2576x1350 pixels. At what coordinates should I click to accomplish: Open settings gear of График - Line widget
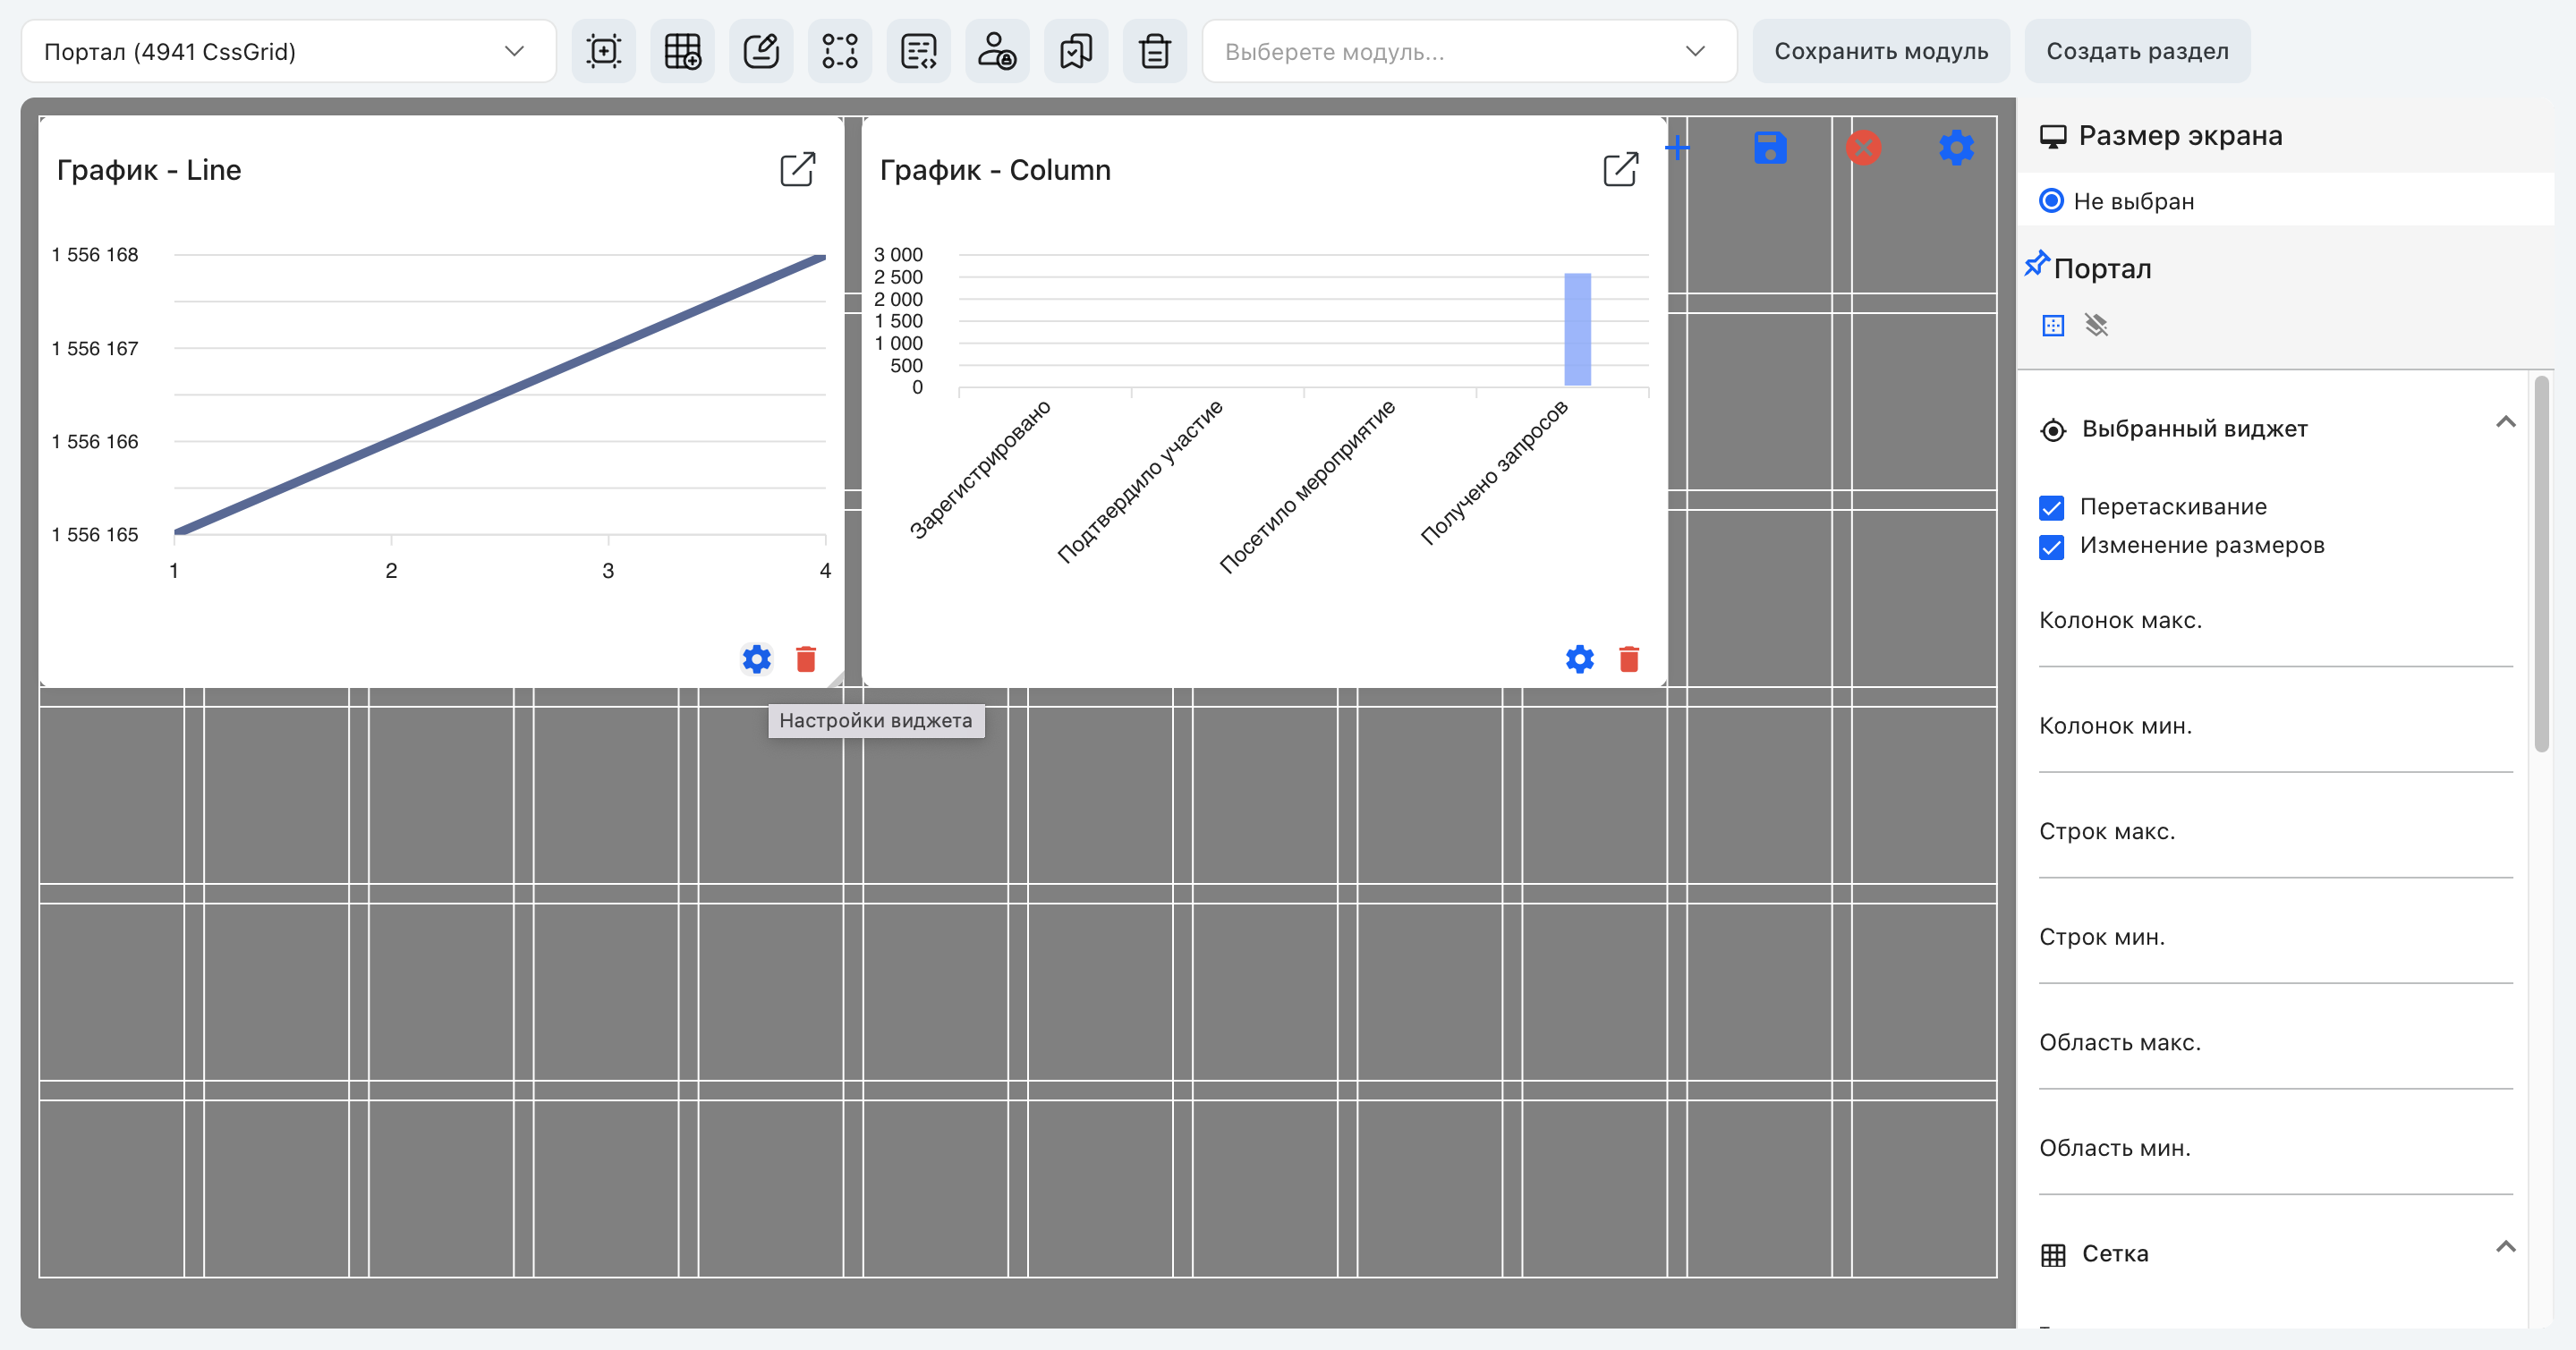757,659
